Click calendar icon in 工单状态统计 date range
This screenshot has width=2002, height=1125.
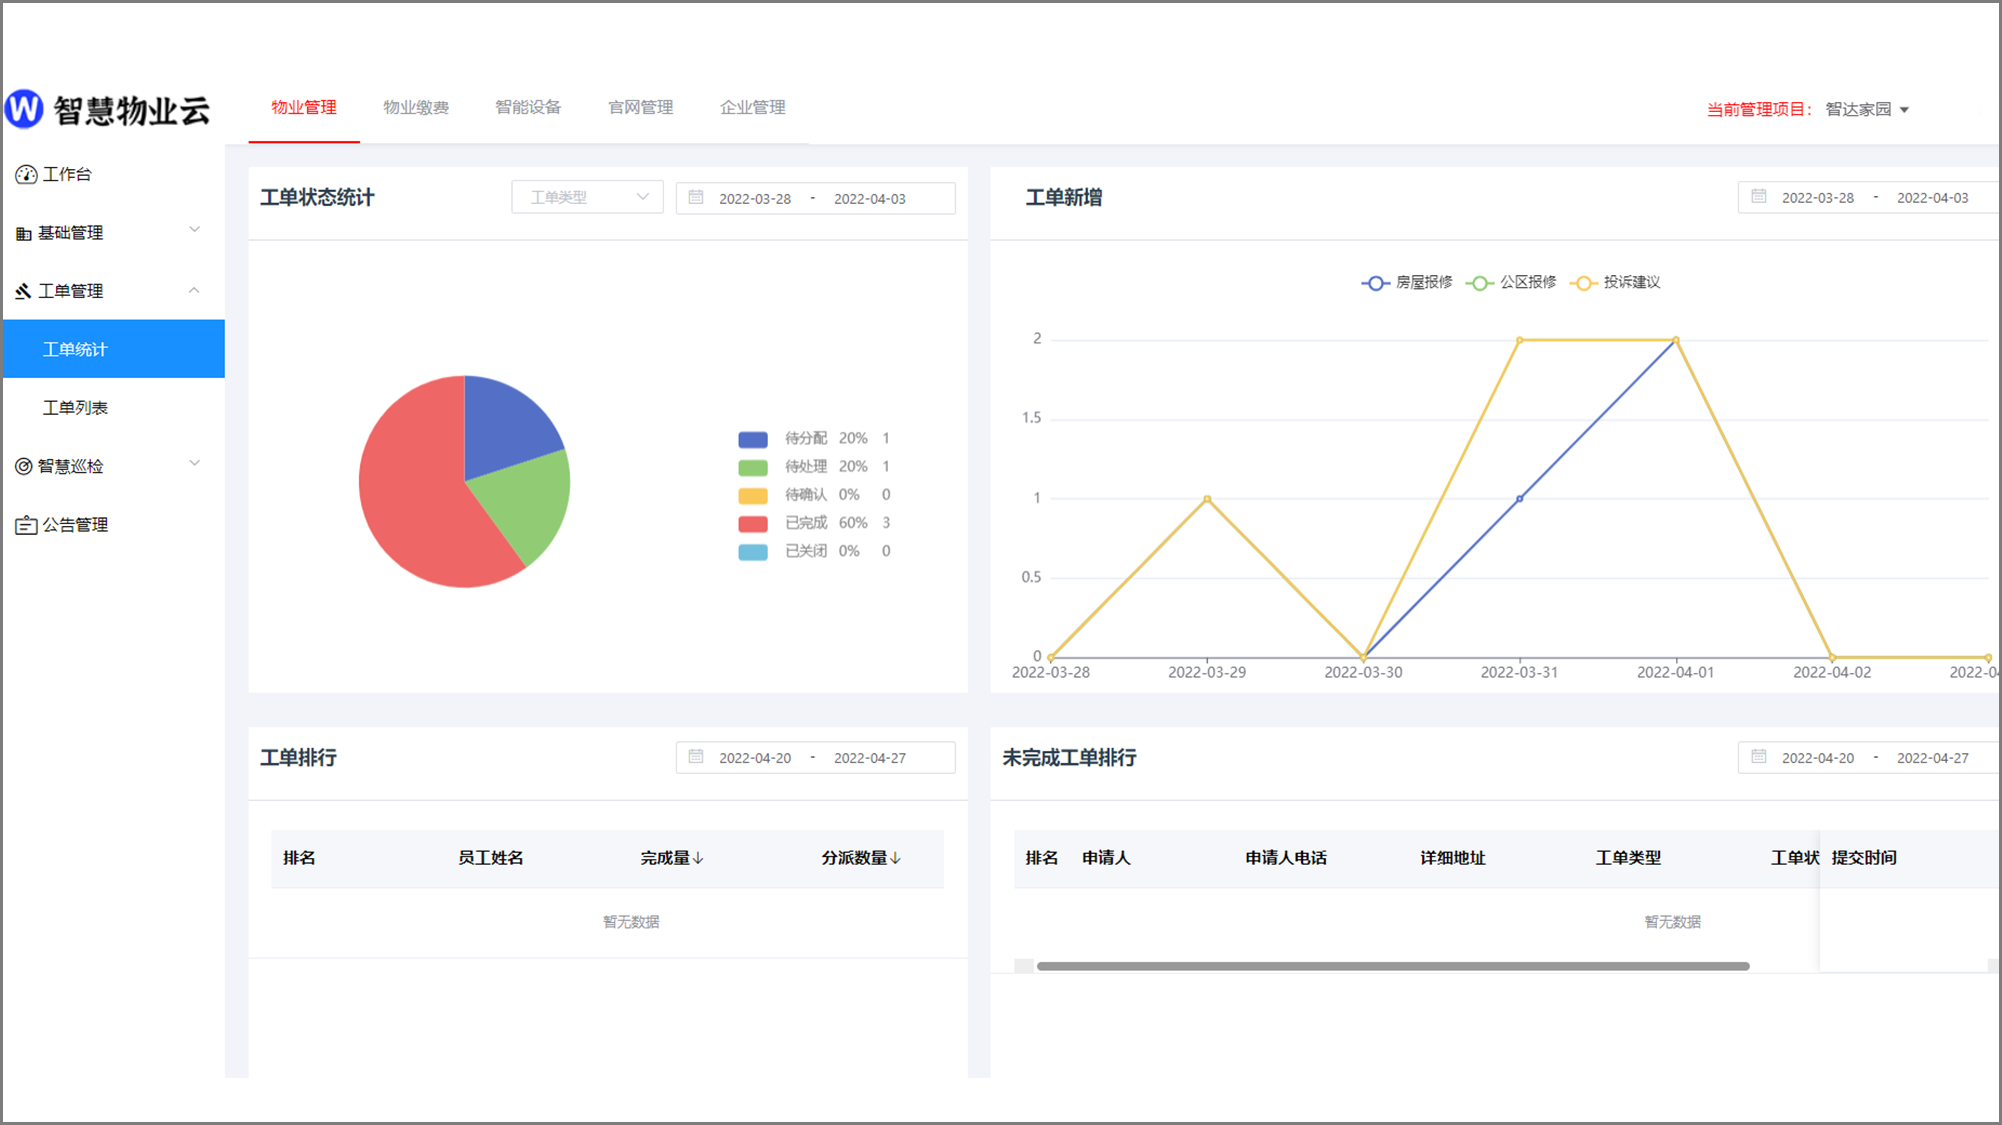click(697, 198)
